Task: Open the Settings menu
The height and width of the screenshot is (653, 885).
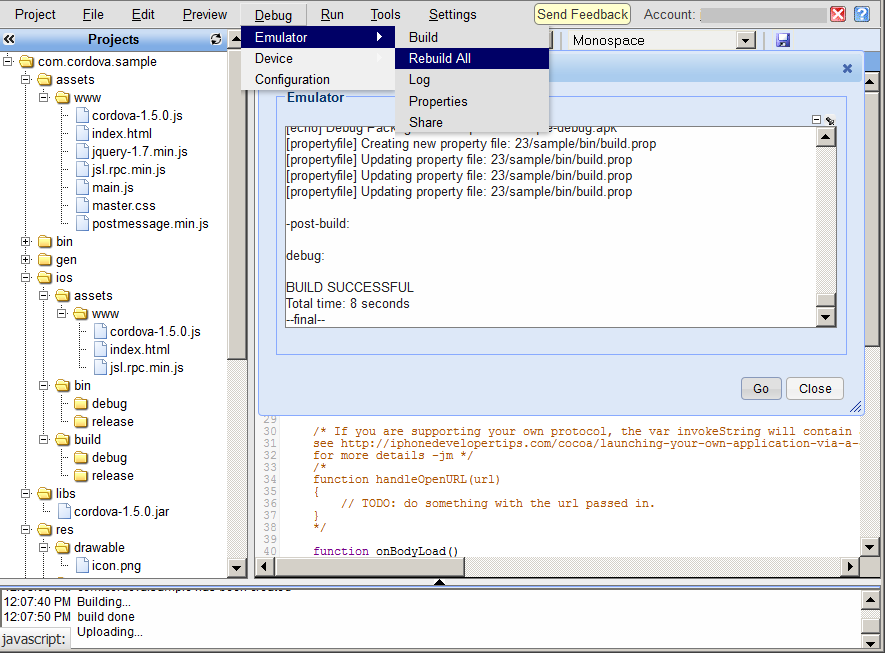Action: pyautogui.click(x=453, y=15)
